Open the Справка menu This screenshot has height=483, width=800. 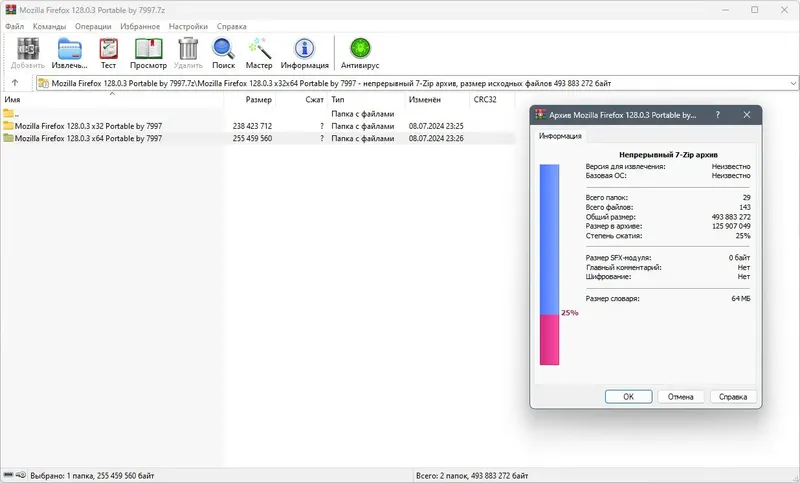click(x=232, y=26)
